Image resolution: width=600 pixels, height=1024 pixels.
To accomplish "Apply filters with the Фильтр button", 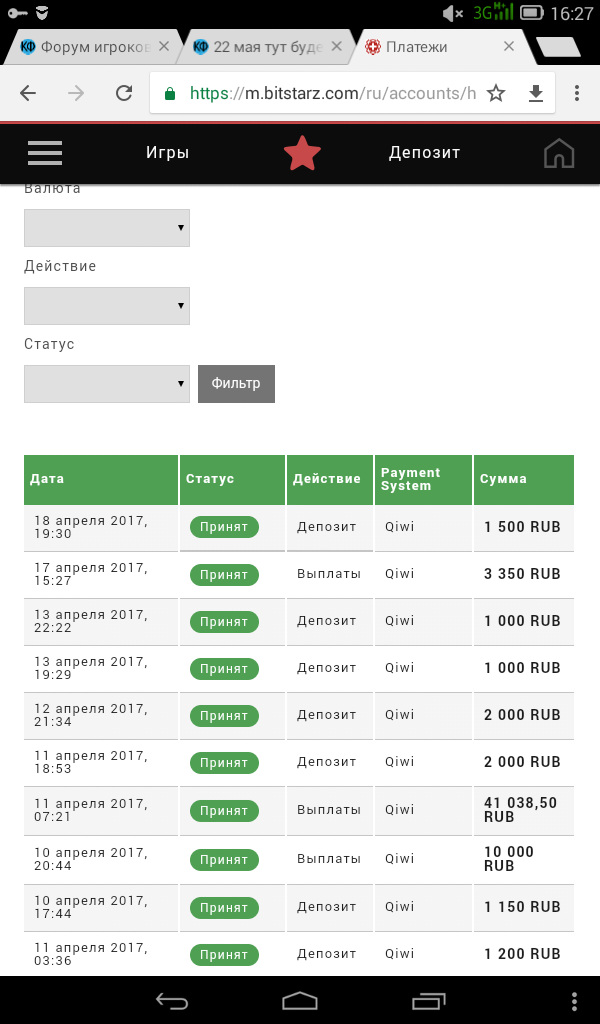I will [x=236, y=383].
